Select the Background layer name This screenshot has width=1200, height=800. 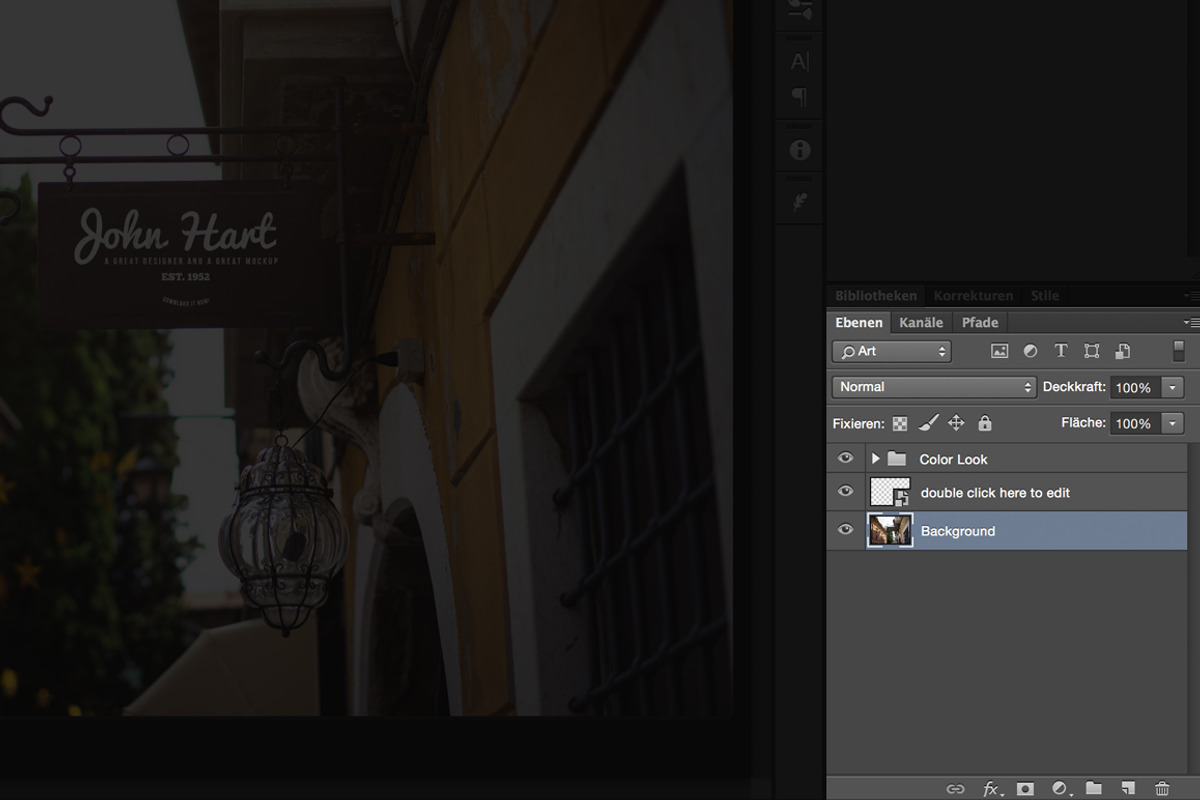pyautogui.click(x=958, y=531)
